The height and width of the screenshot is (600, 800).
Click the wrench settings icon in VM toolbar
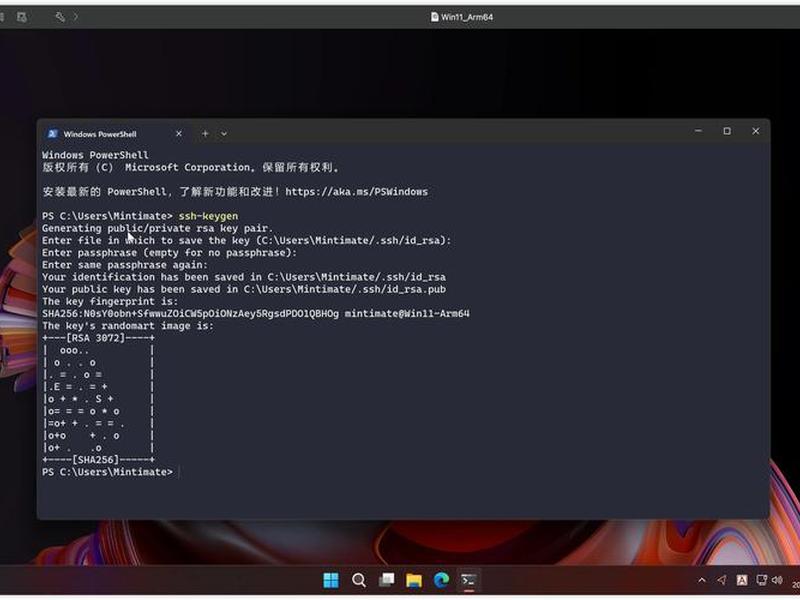click(x=60, y=17)
